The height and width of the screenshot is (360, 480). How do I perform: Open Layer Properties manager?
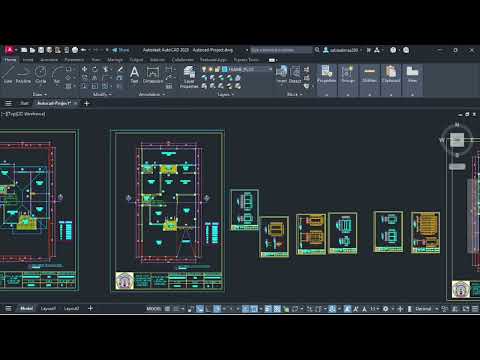(x=189, y=77)
